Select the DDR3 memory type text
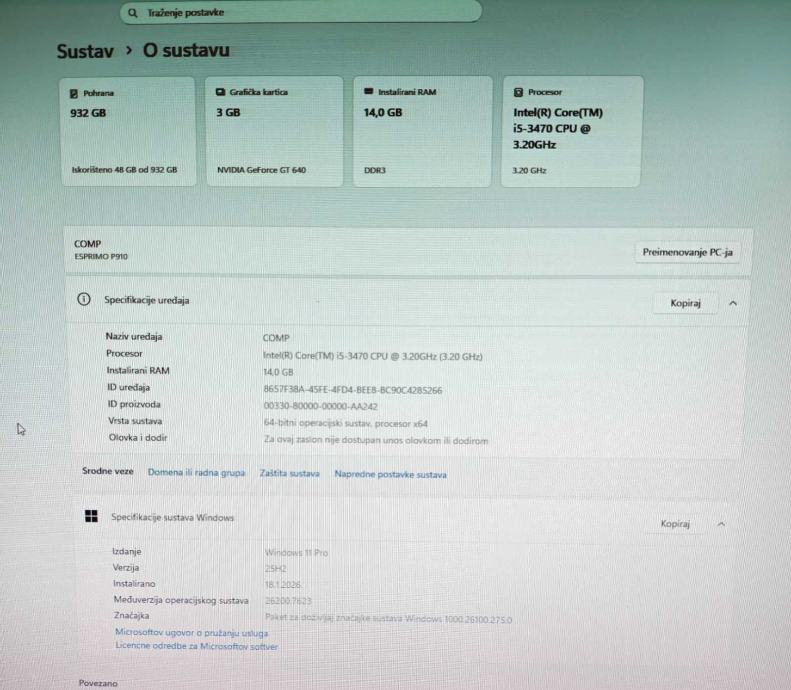Screen dimensions: 791x690 point(374,170)
